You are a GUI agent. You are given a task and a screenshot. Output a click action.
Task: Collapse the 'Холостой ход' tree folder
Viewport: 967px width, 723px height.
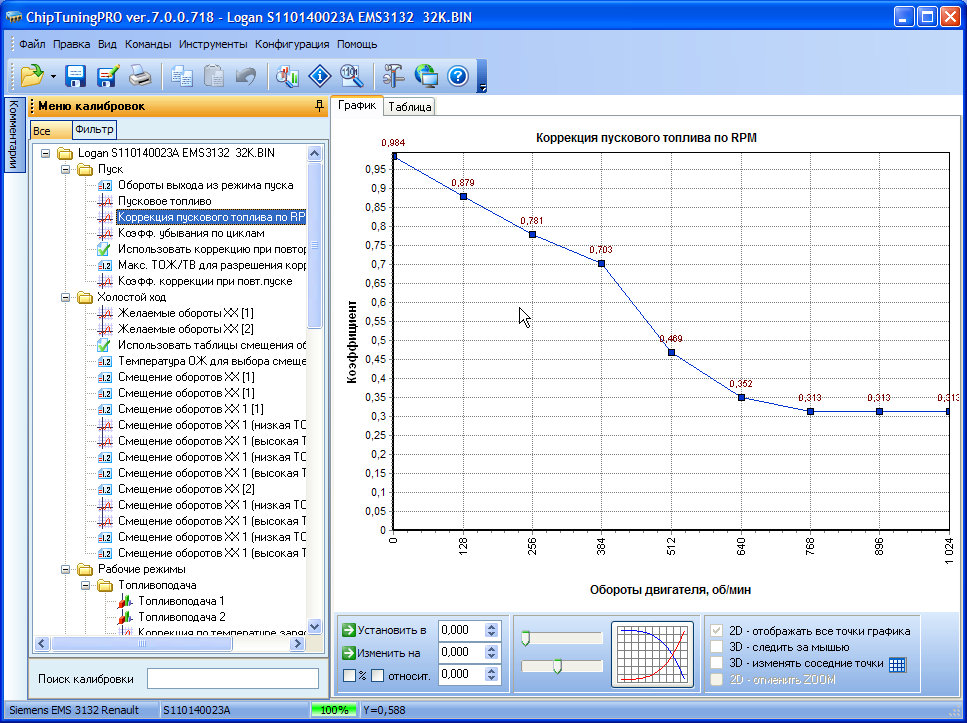(x=66, y=297)
